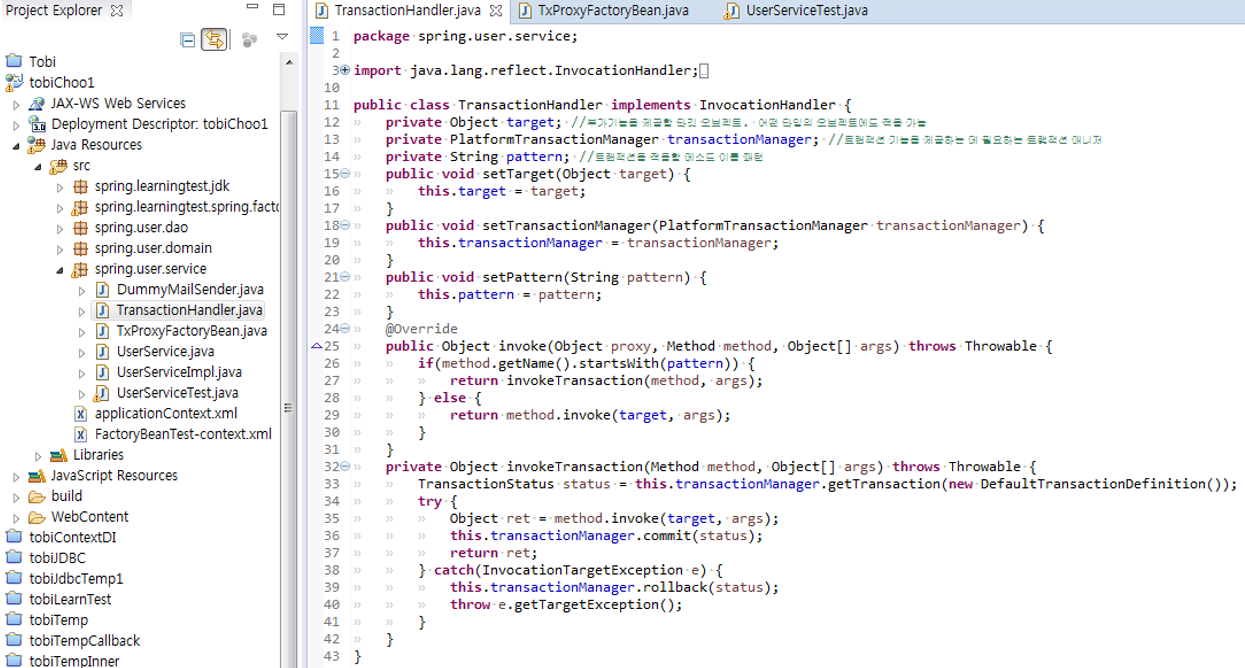Collapse spring.user.service package

pos(60,270)
